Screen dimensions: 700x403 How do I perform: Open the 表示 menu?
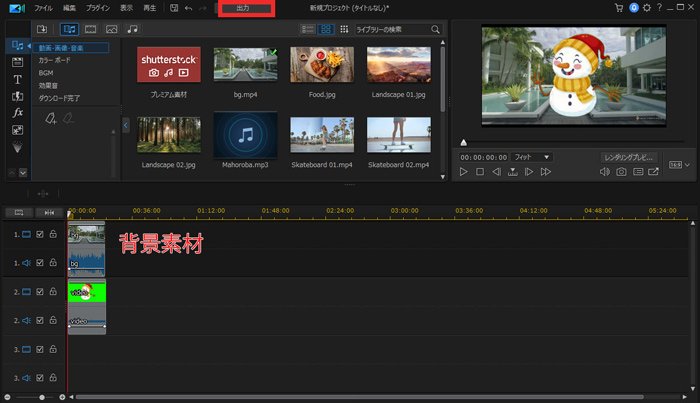click(126, 8)
